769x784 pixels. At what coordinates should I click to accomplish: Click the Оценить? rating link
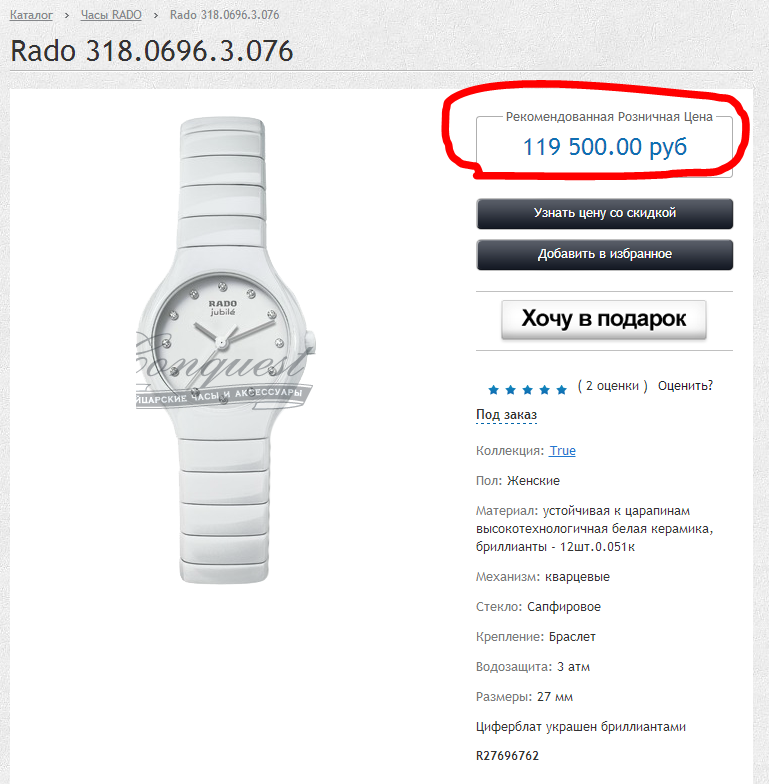tap(685, 386)
